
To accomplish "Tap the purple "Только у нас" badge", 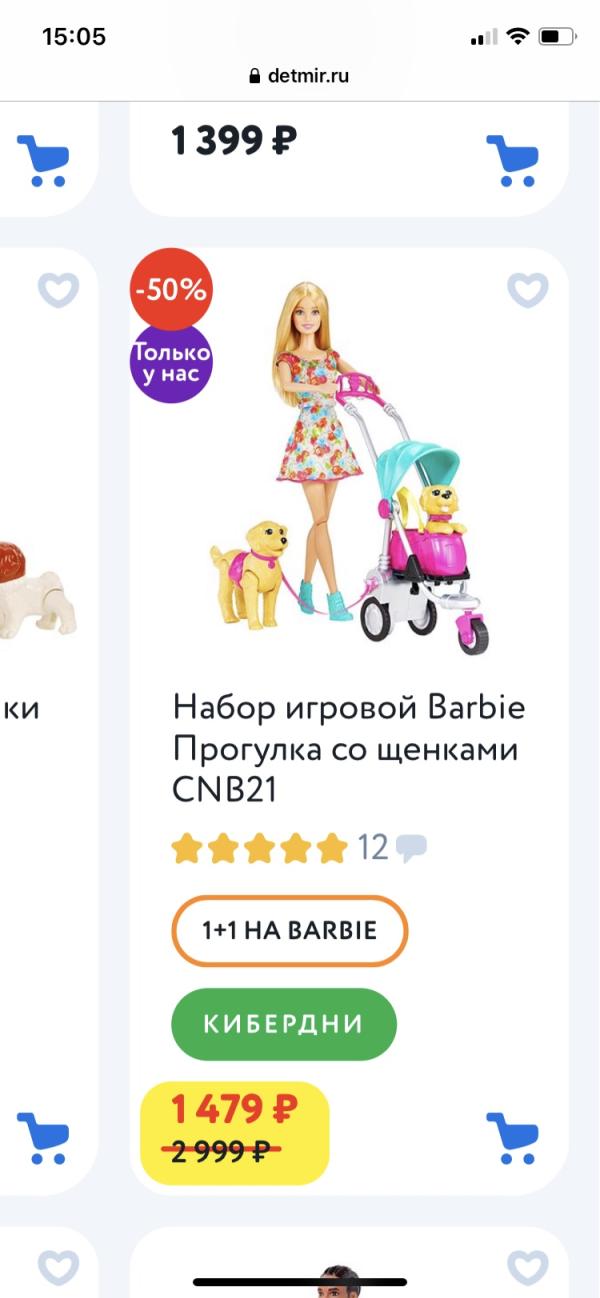I will point(171,364).
